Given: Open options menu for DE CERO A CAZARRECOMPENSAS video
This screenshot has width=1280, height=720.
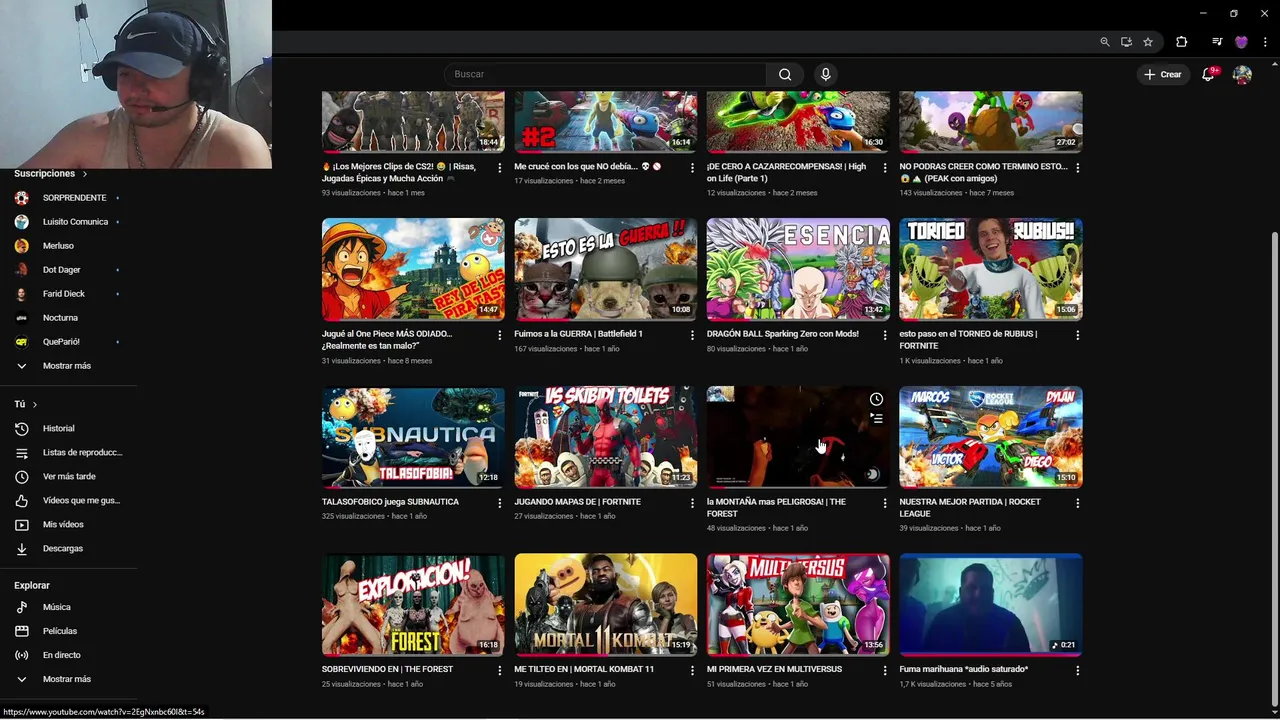Looking at the screenshot, I should 884,168.
